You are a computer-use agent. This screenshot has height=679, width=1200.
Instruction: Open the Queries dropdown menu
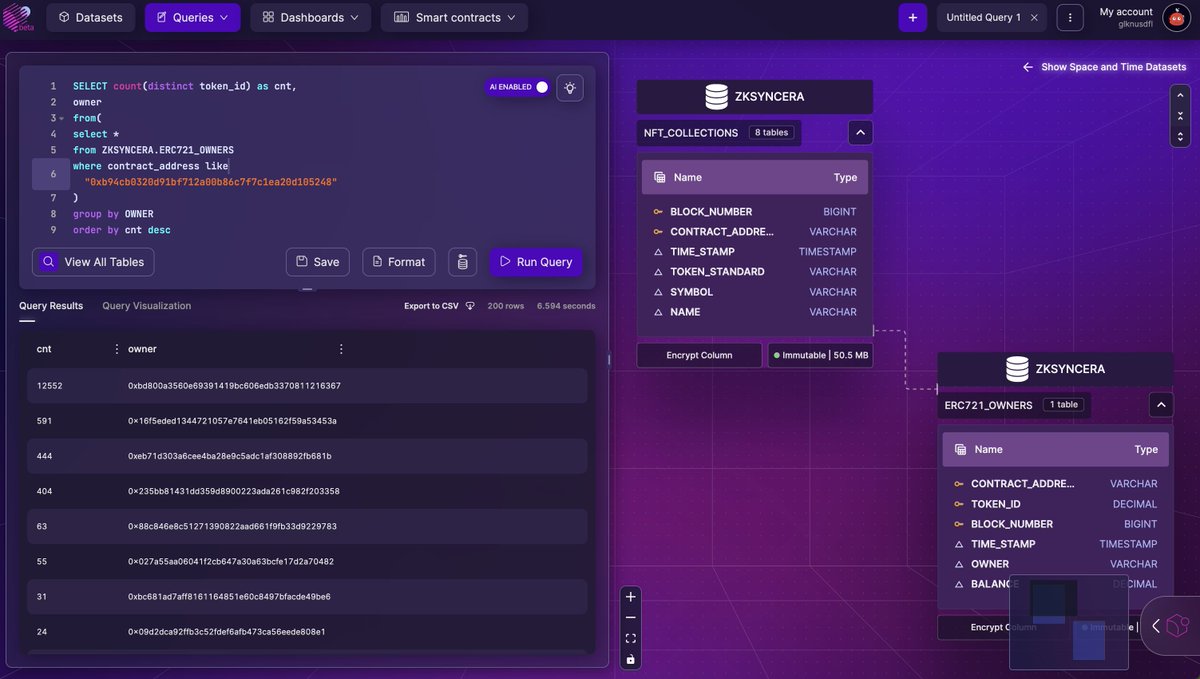(192, 17)
